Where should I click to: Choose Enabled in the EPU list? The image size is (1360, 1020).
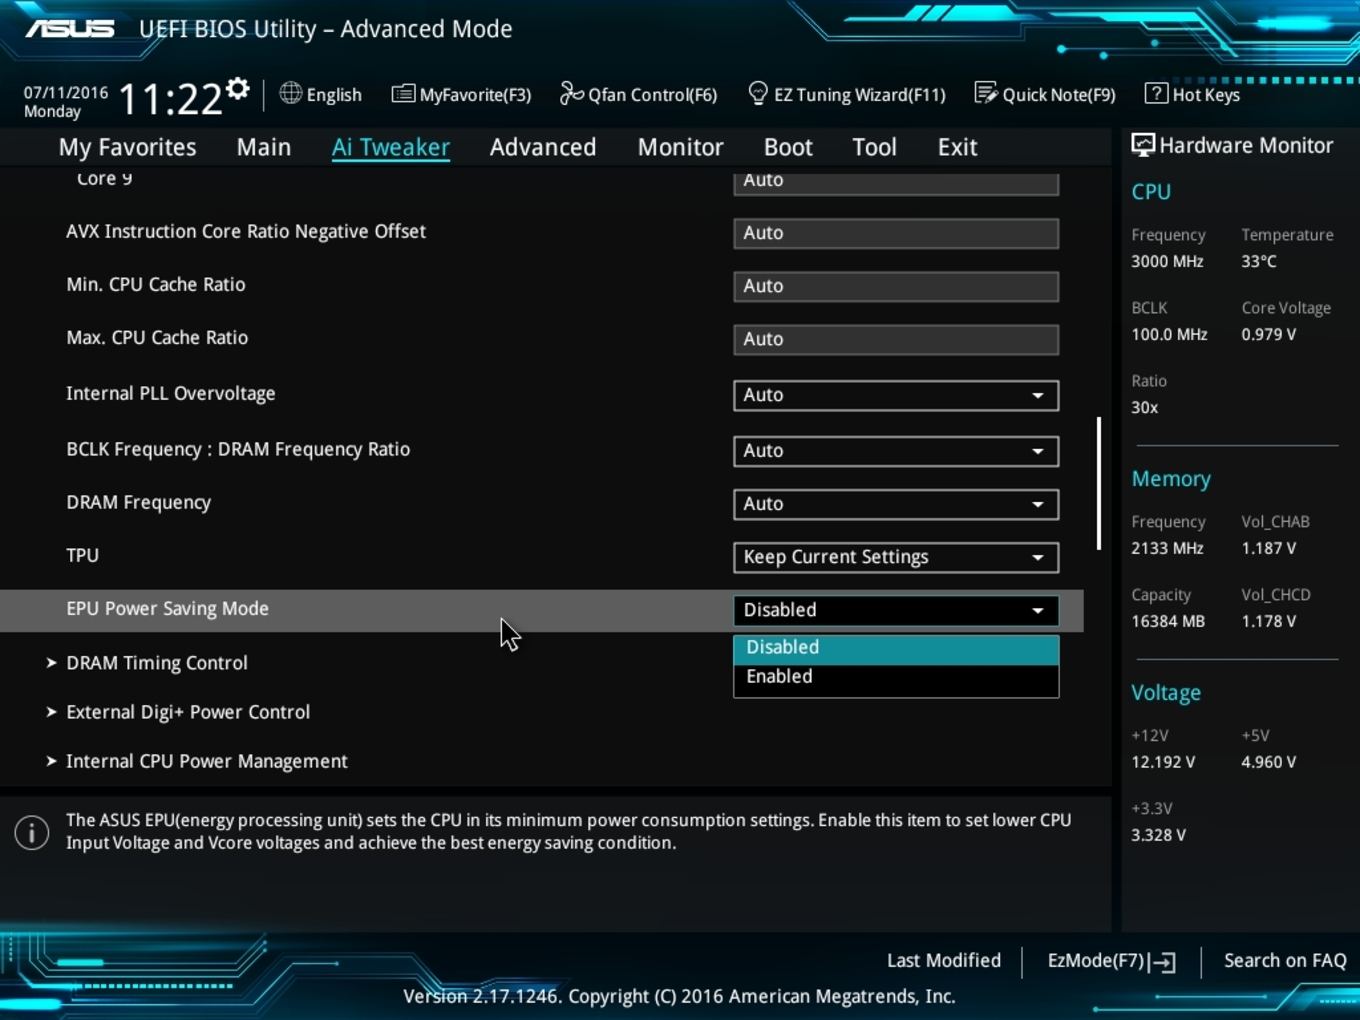tap(896, 677)
